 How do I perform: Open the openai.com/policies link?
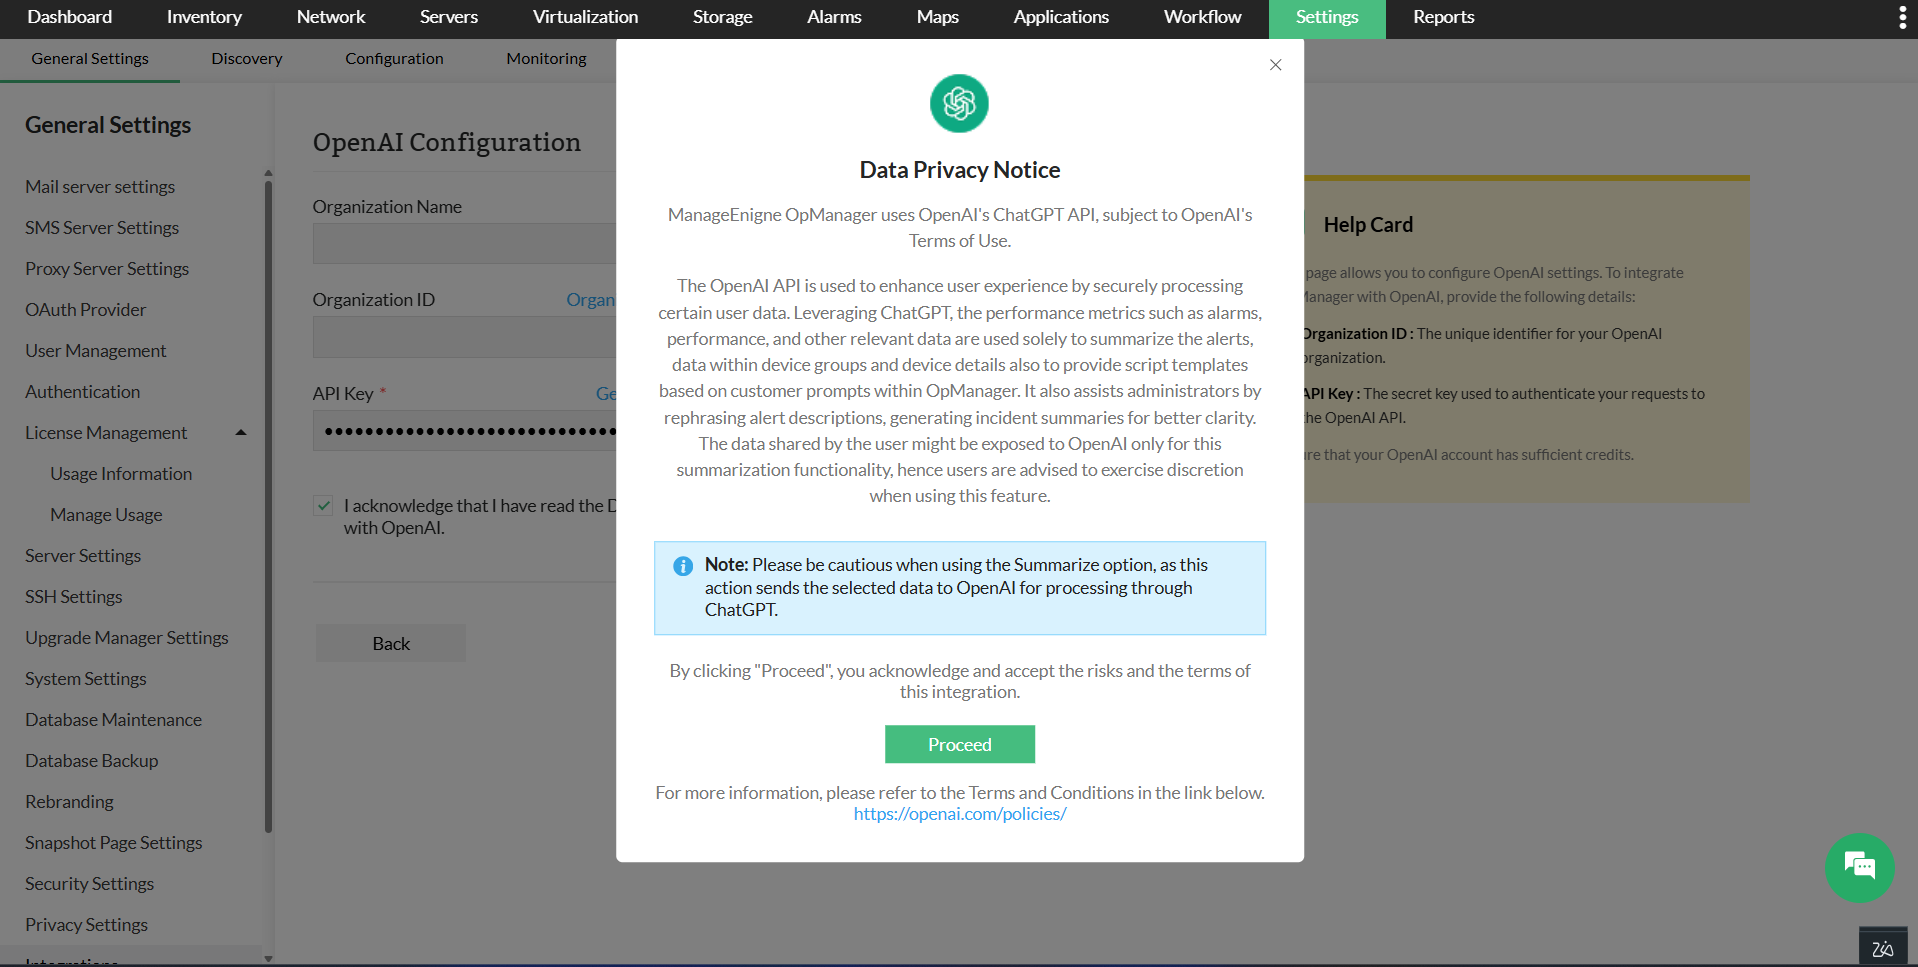(x=959, y=814)
